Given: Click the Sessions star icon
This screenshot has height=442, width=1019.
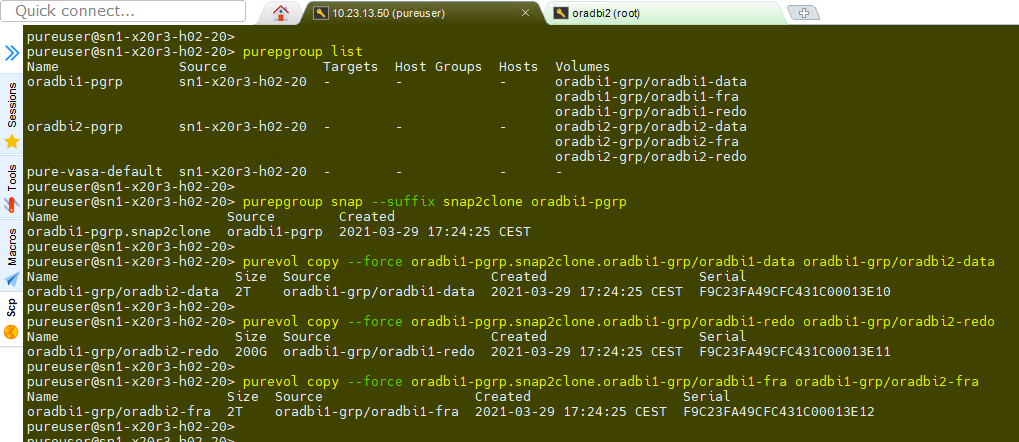Looking at the screenshot, I should 12,141.
